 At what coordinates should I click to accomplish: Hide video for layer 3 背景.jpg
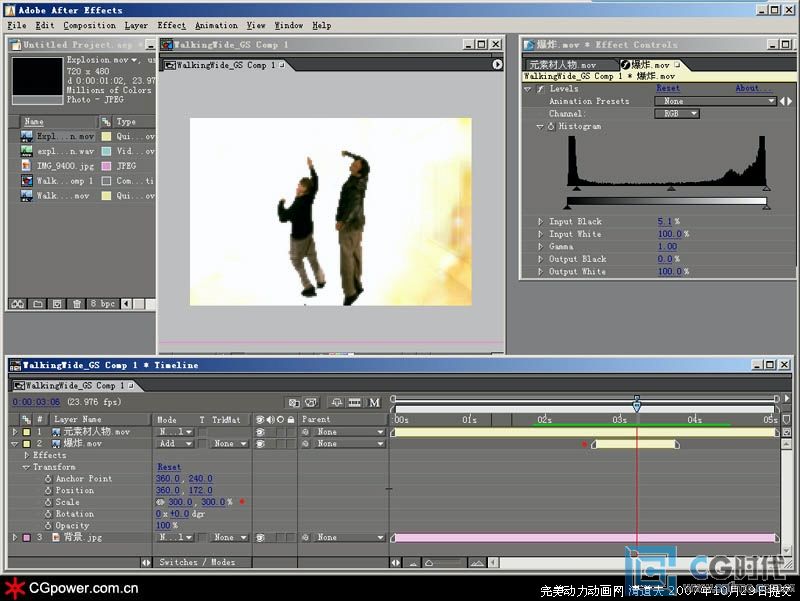point(260,537)
